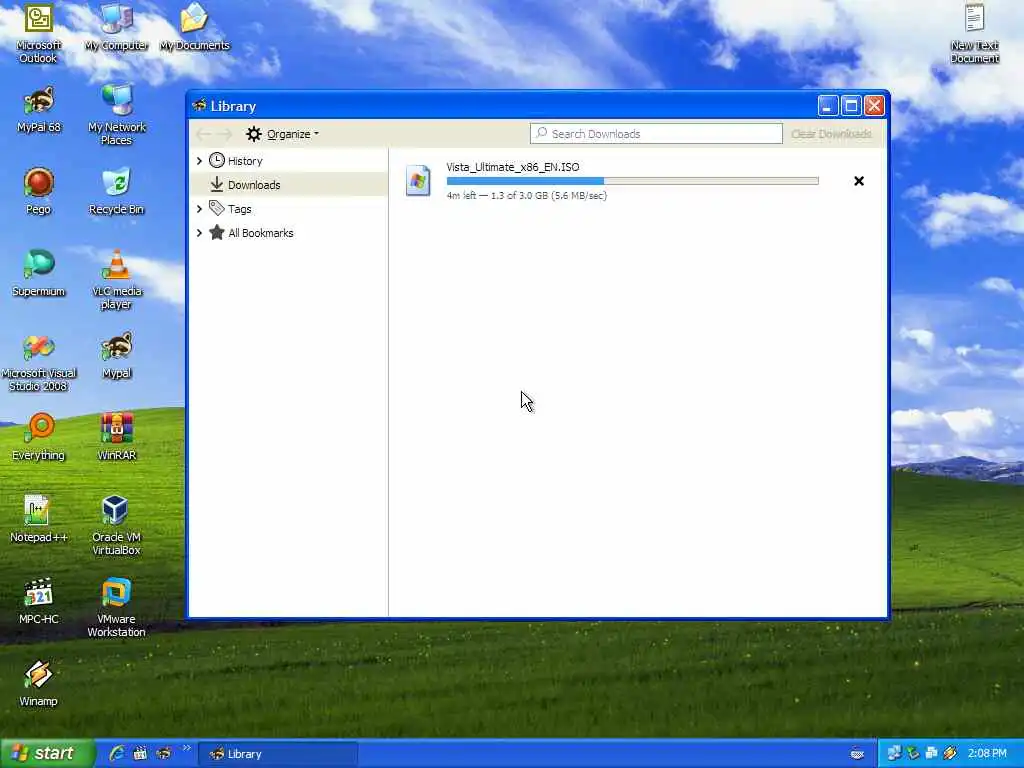Click the keyboard icon left of the tray
This screenshot has width=1024, height=768.
pos(857,754)
